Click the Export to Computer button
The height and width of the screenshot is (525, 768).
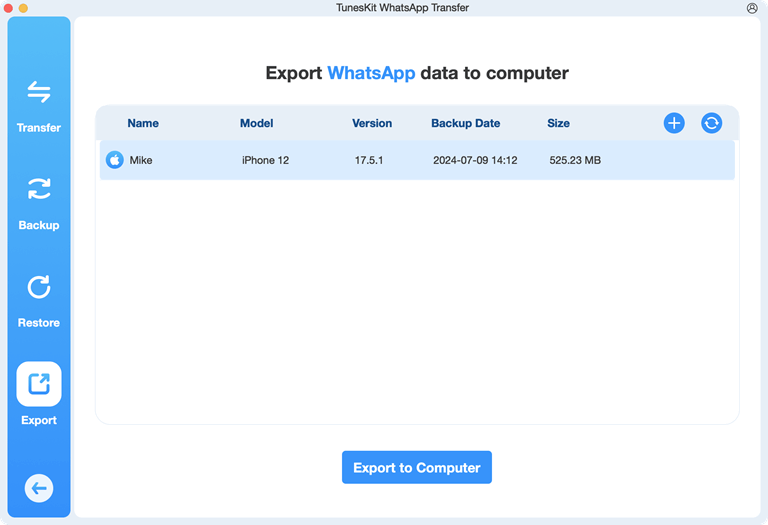click(x=417, y=467)
